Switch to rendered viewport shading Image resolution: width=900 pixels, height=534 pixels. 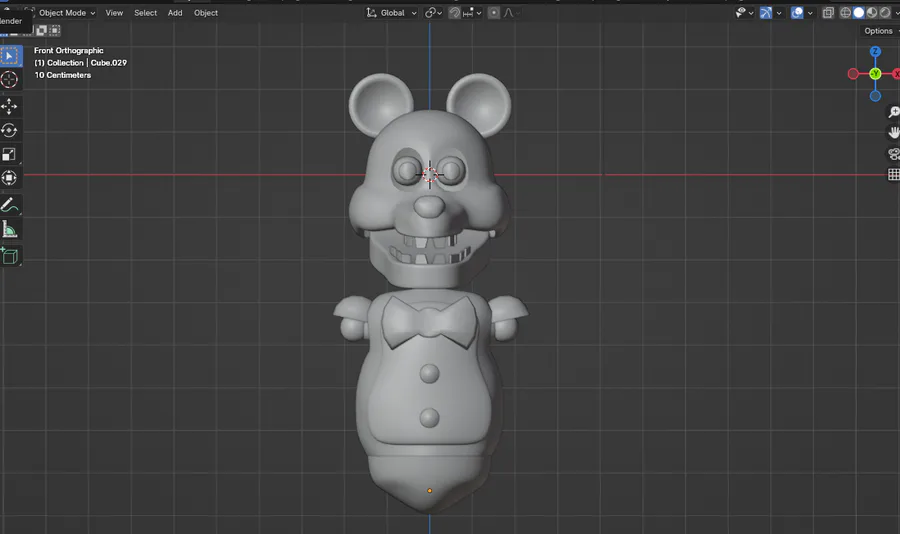point(885,13)
